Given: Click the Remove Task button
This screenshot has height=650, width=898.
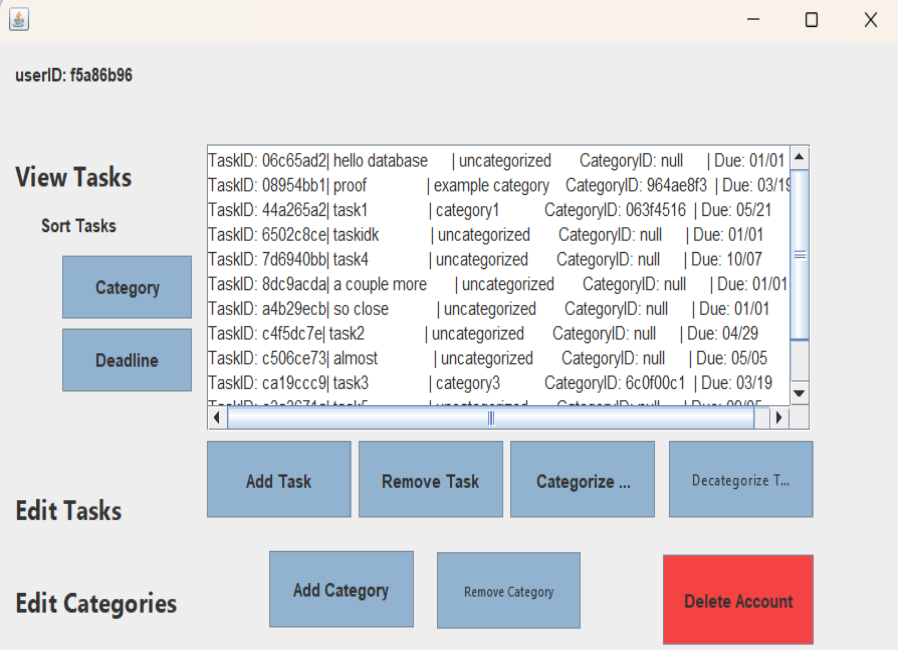Looking at the screenshot, I should click(x=430, y=480).
